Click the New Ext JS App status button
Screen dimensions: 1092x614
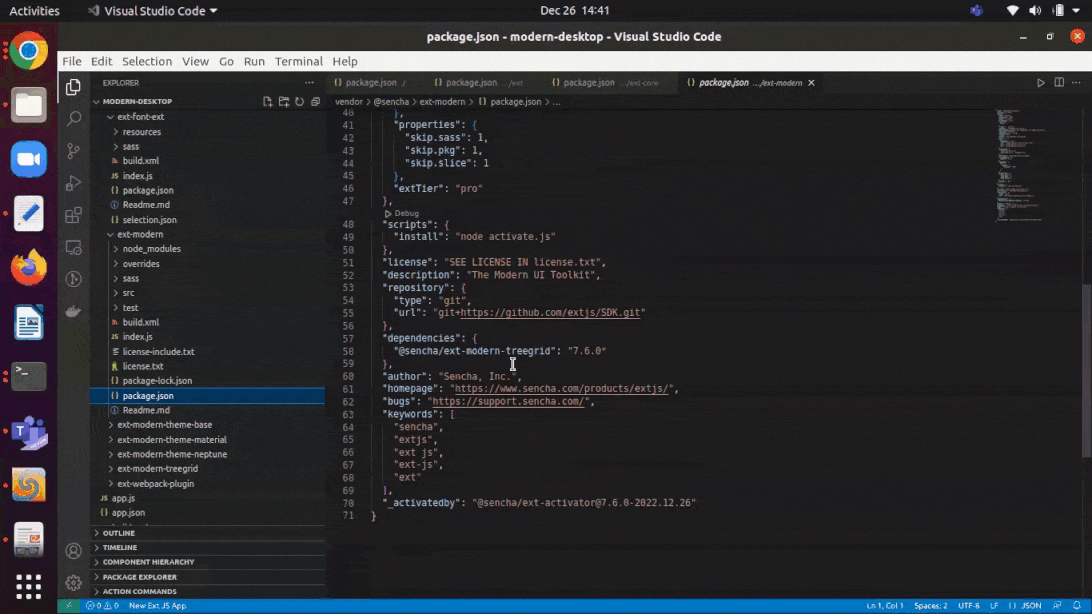157,606
